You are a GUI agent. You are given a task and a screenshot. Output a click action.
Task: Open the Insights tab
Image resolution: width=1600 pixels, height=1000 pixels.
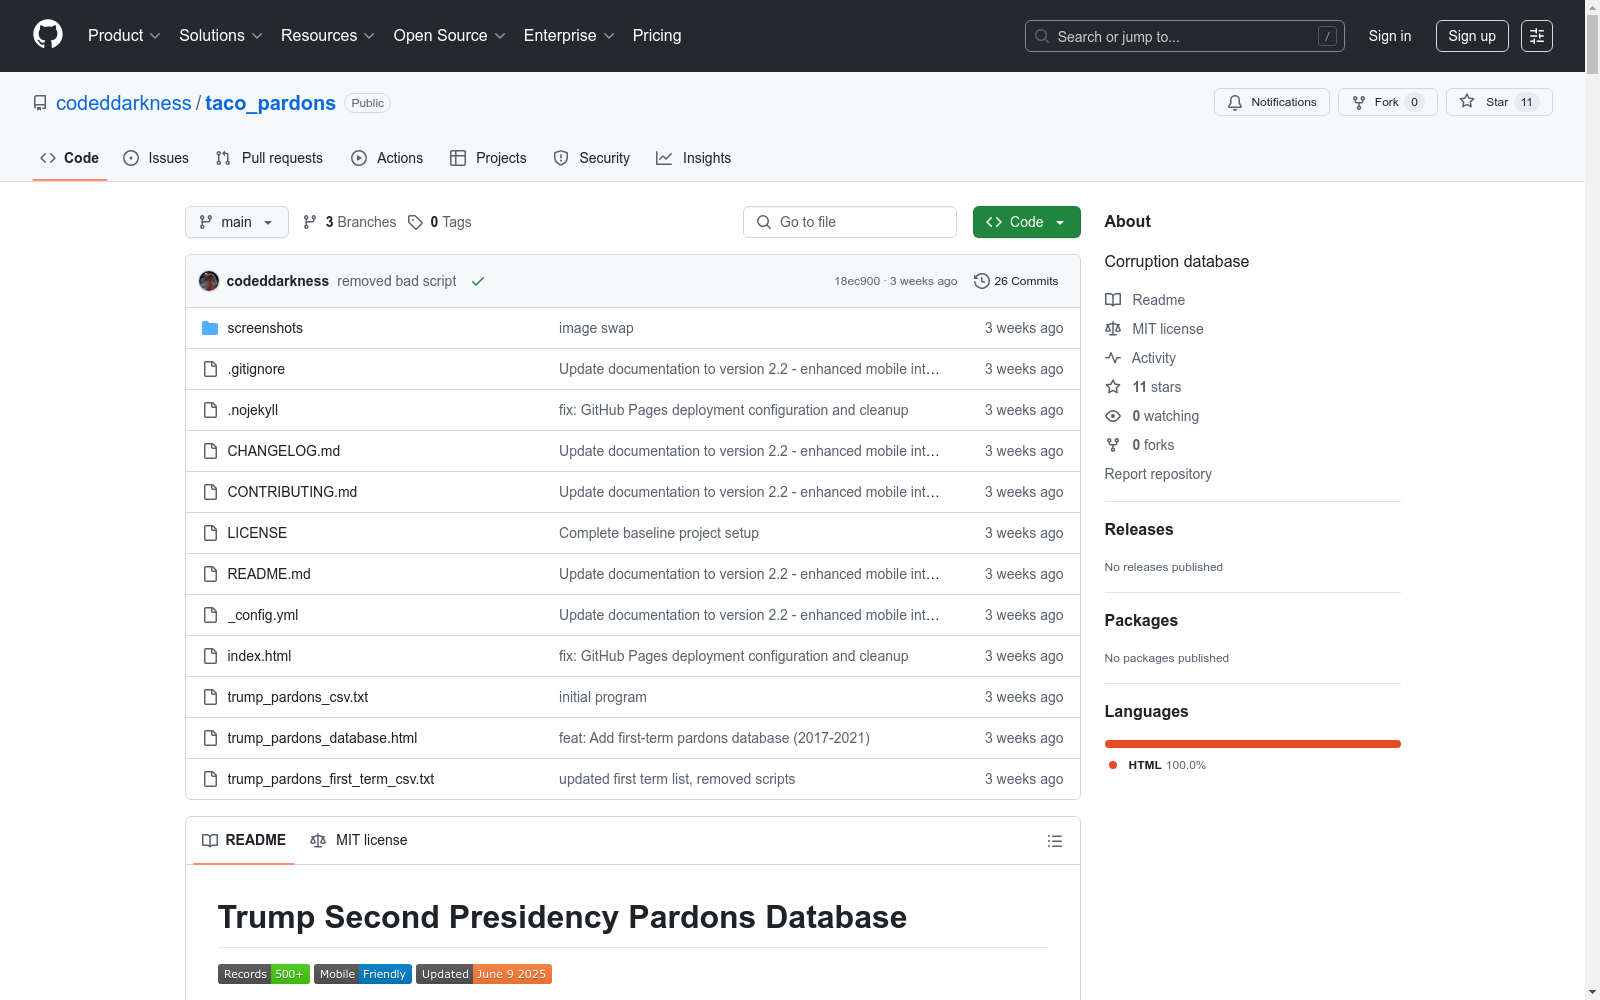[694, 158]
